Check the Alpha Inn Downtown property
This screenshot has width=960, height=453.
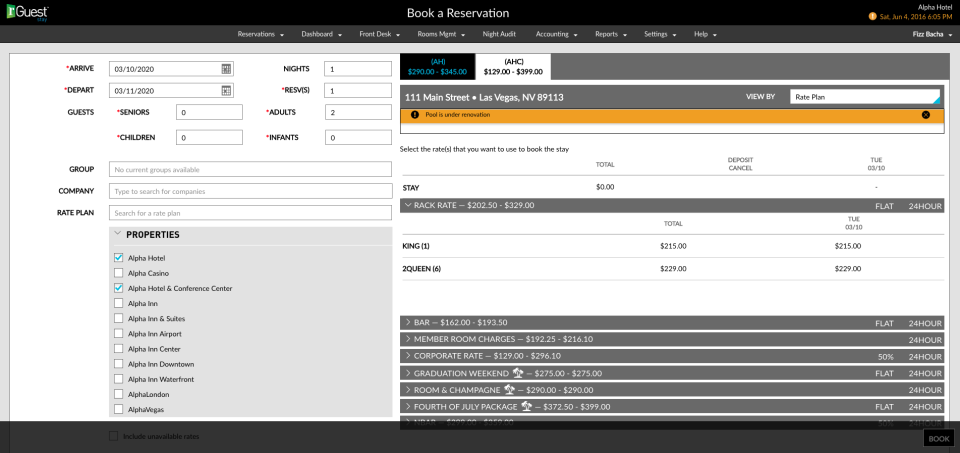(119, 364)
